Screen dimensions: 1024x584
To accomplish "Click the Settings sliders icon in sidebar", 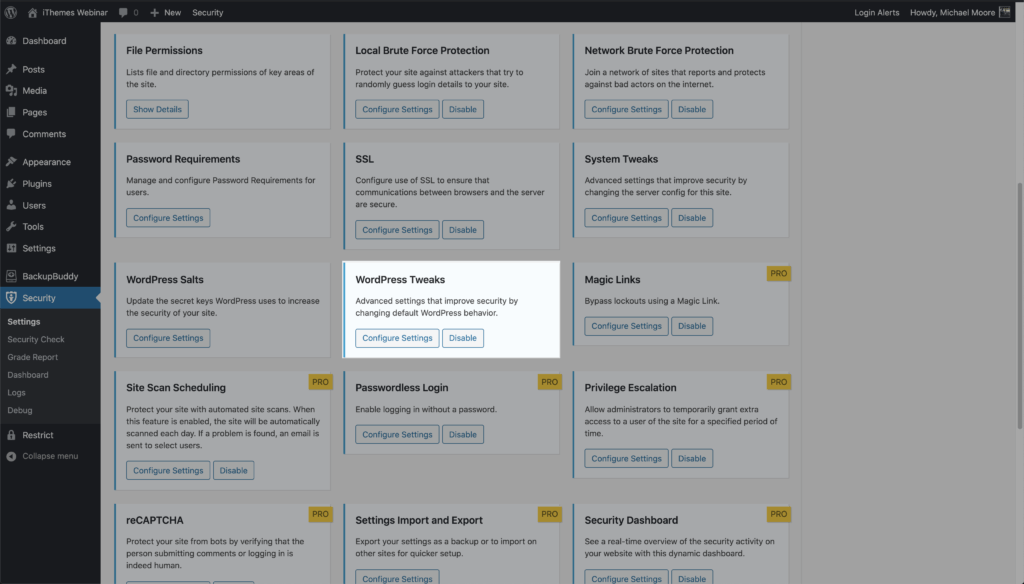I will tap(11, 248).
